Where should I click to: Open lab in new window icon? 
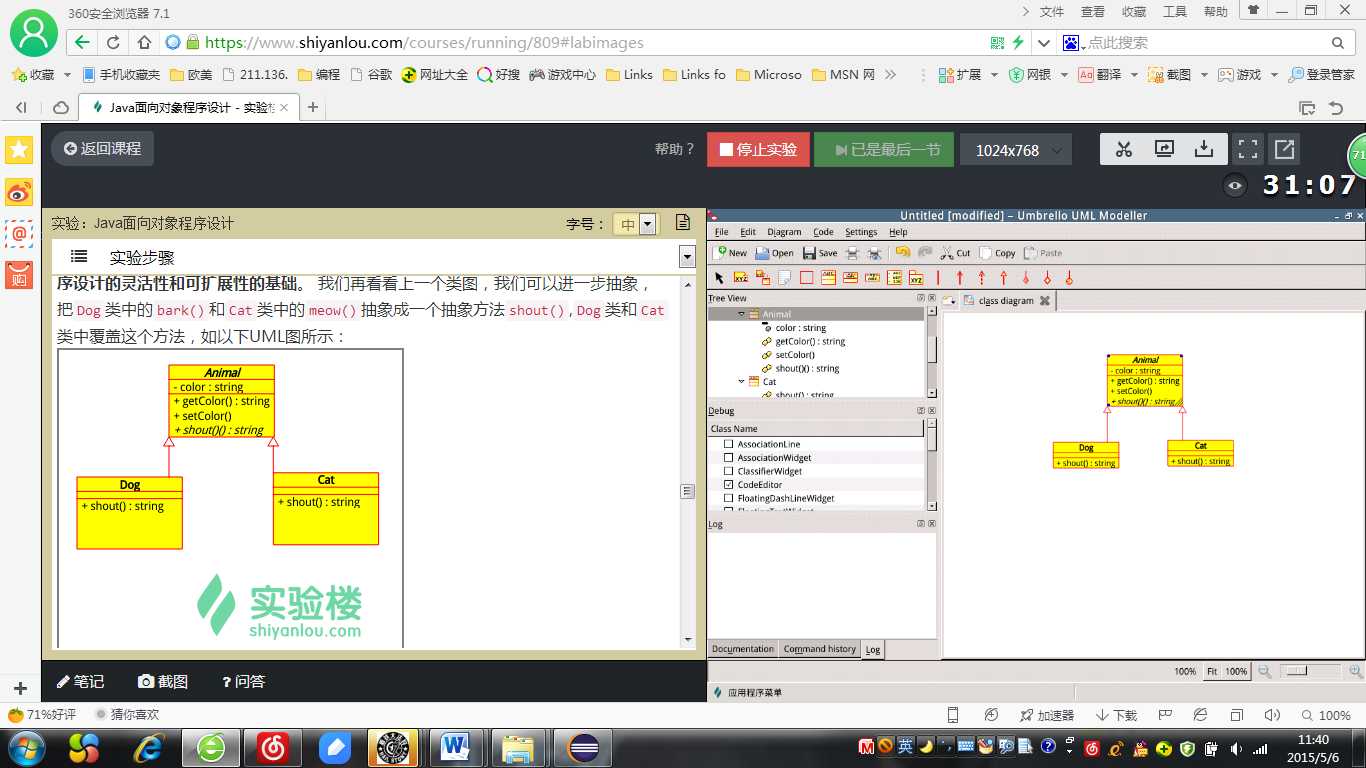pyautogui.click(x=1284, y=149)
